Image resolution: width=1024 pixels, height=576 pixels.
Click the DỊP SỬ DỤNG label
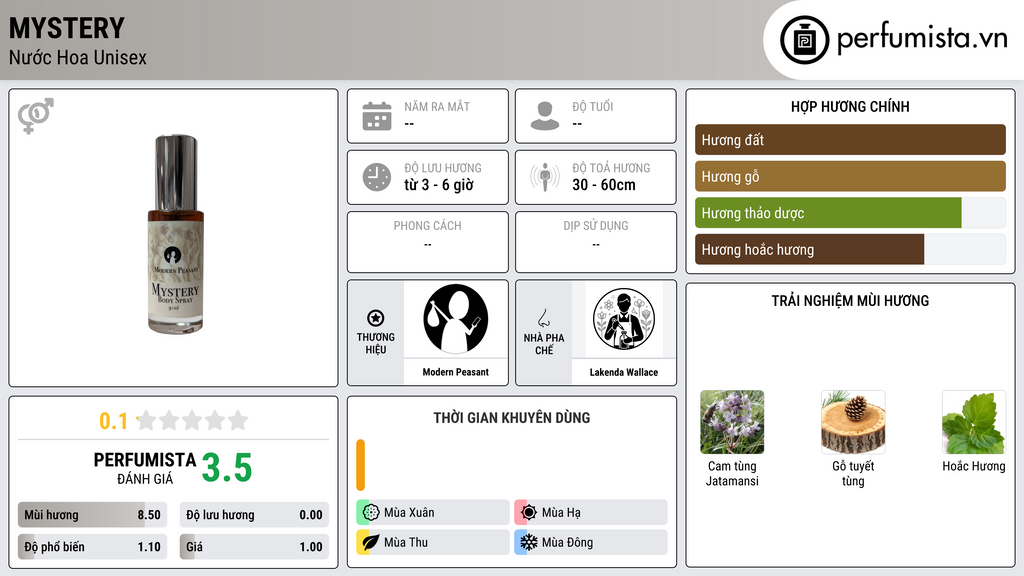(x=596, y=226)
